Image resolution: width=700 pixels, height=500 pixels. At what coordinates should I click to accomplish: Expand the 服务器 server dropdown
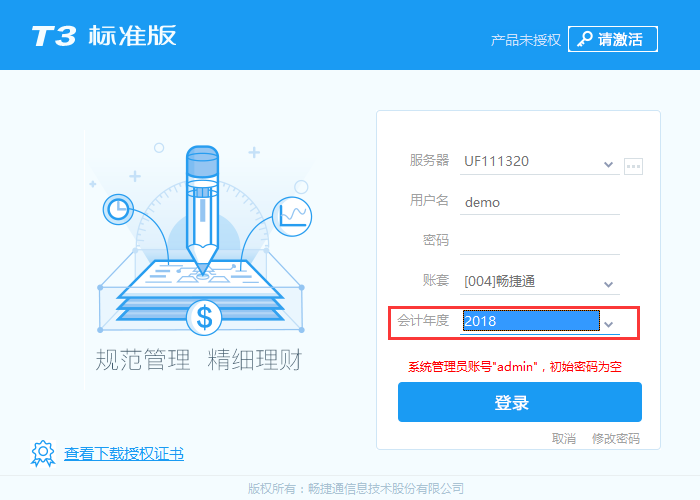pyautogui.click(x=608, y=164)
